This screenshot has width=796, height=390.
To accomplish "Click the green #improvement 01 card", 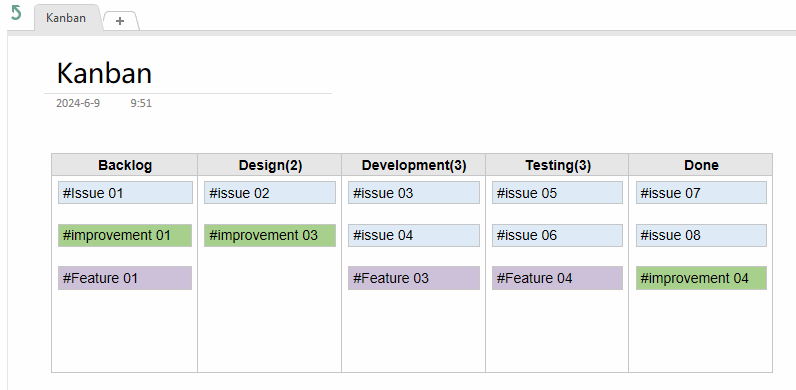I will (x=125, y=236).
